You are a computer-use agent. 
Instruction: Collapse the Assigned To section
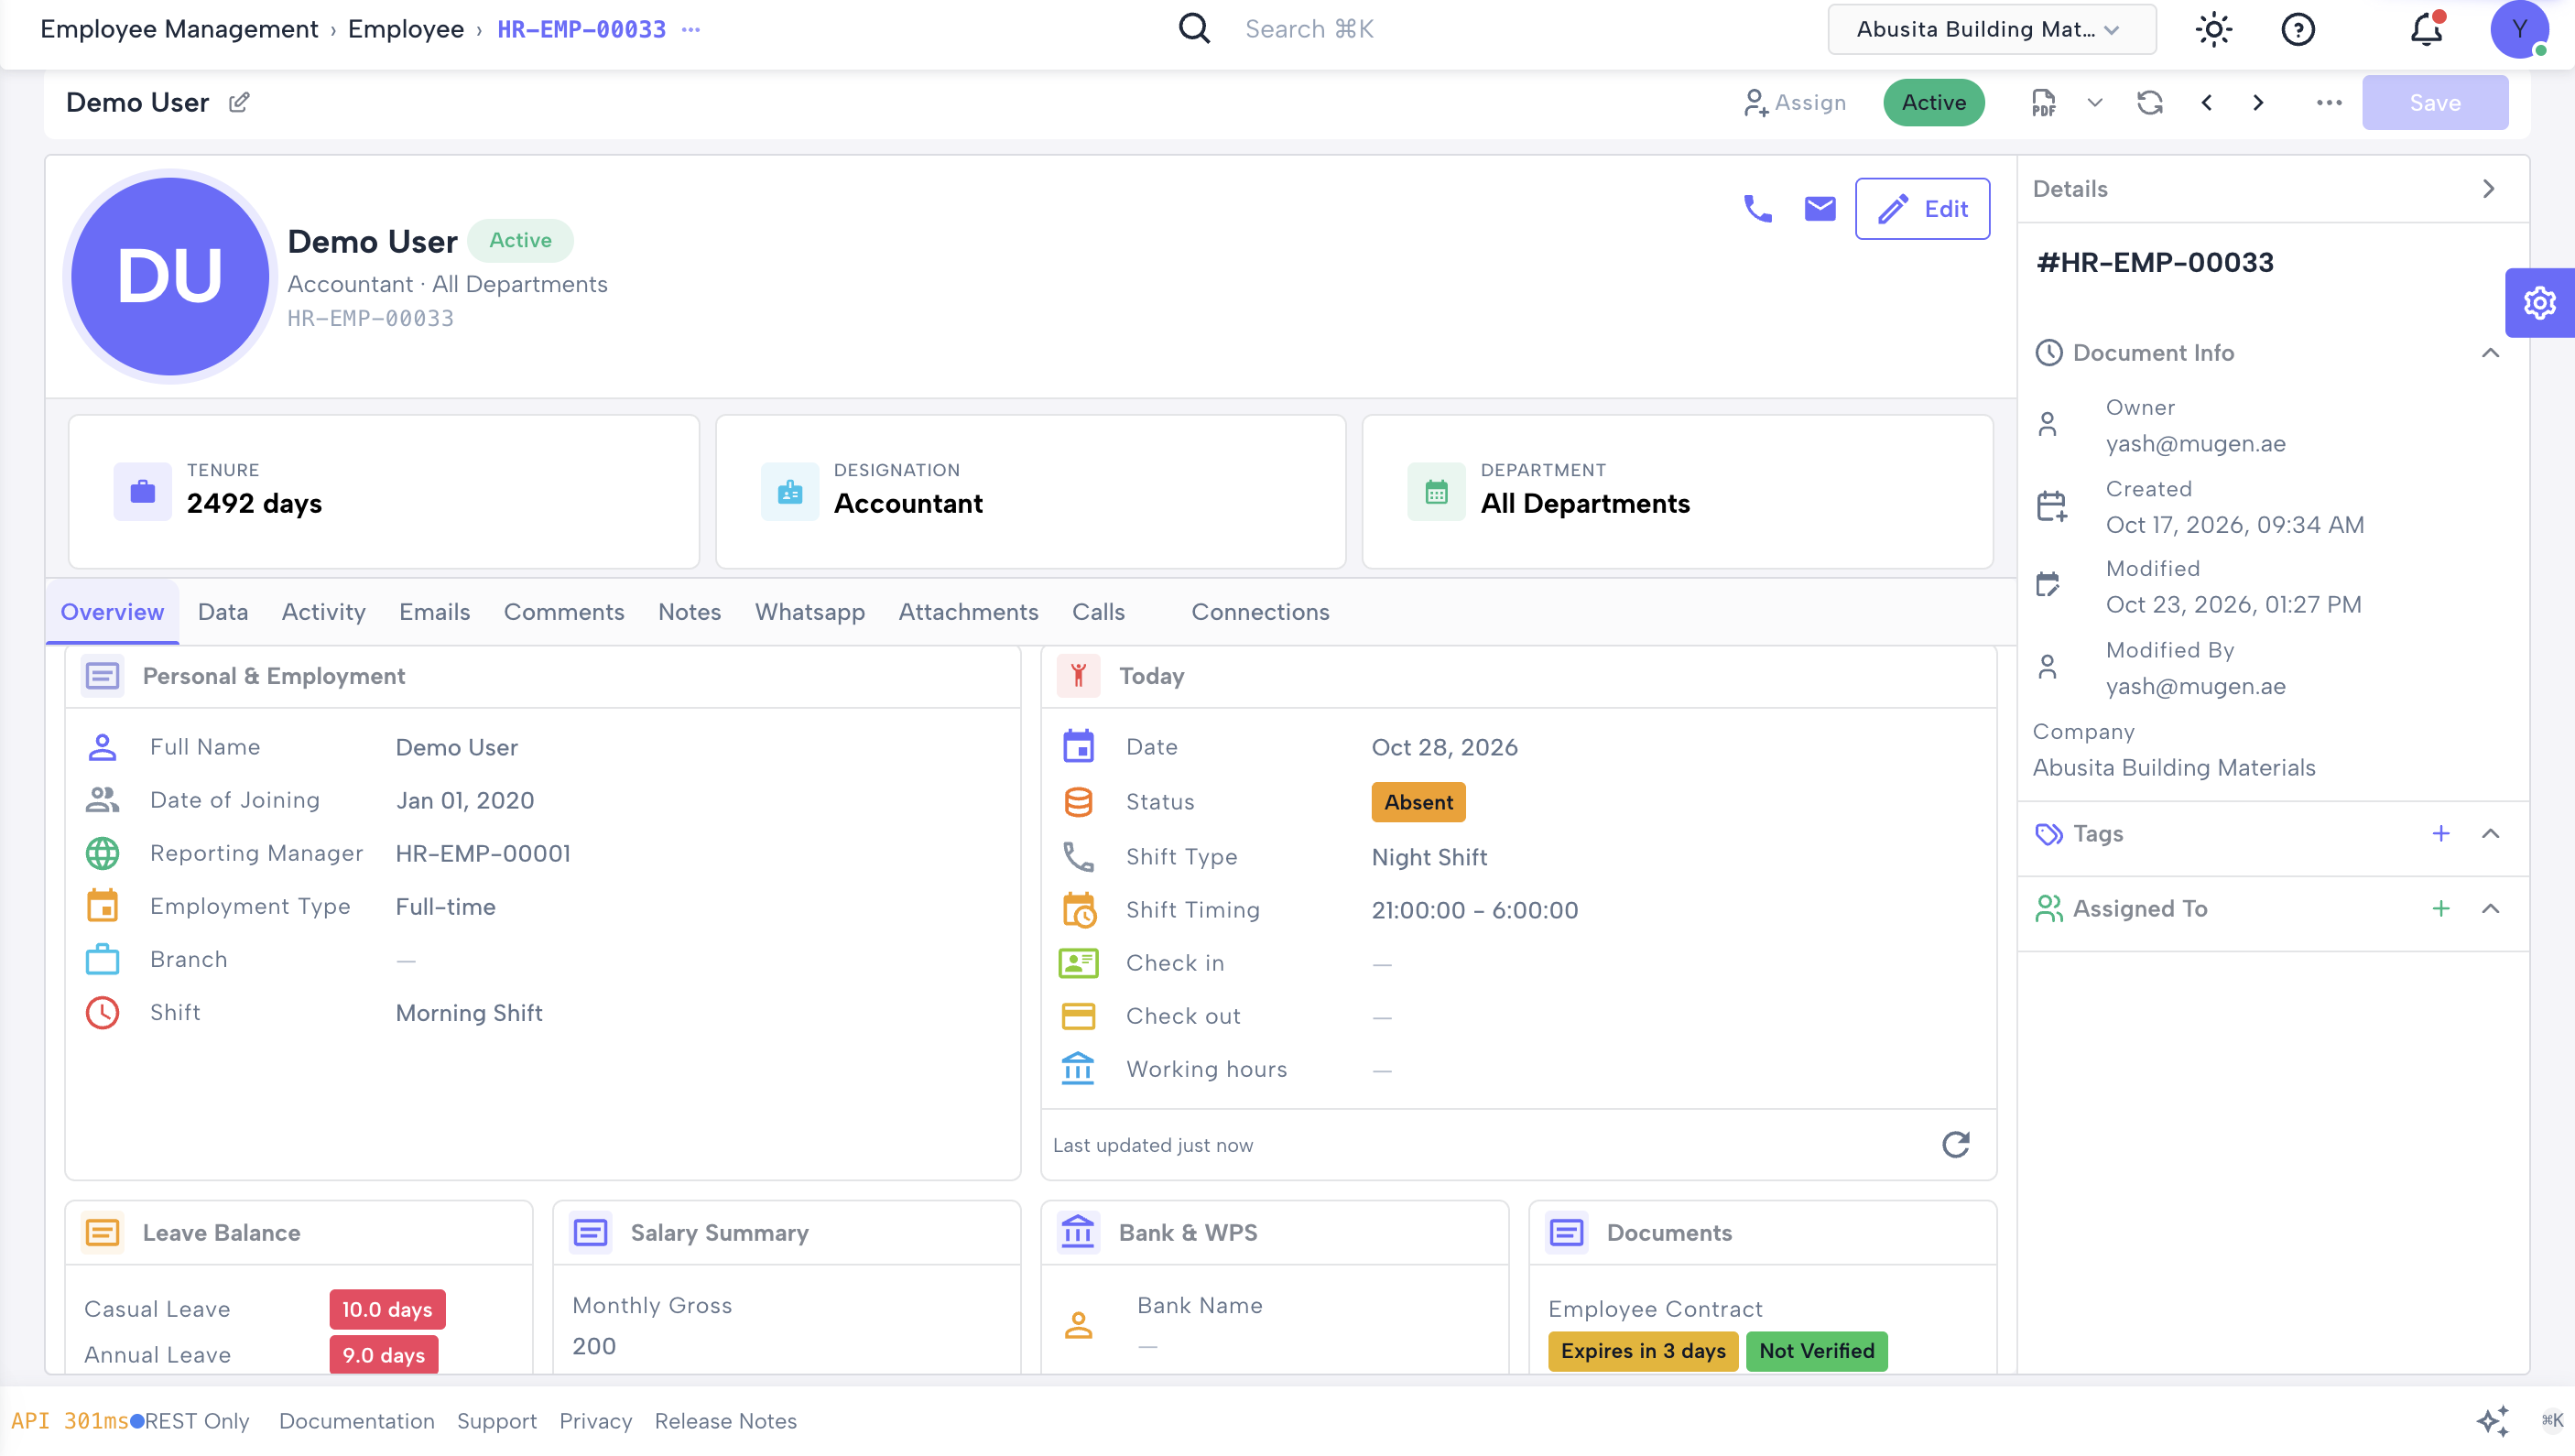click(x=2490, y=908)
